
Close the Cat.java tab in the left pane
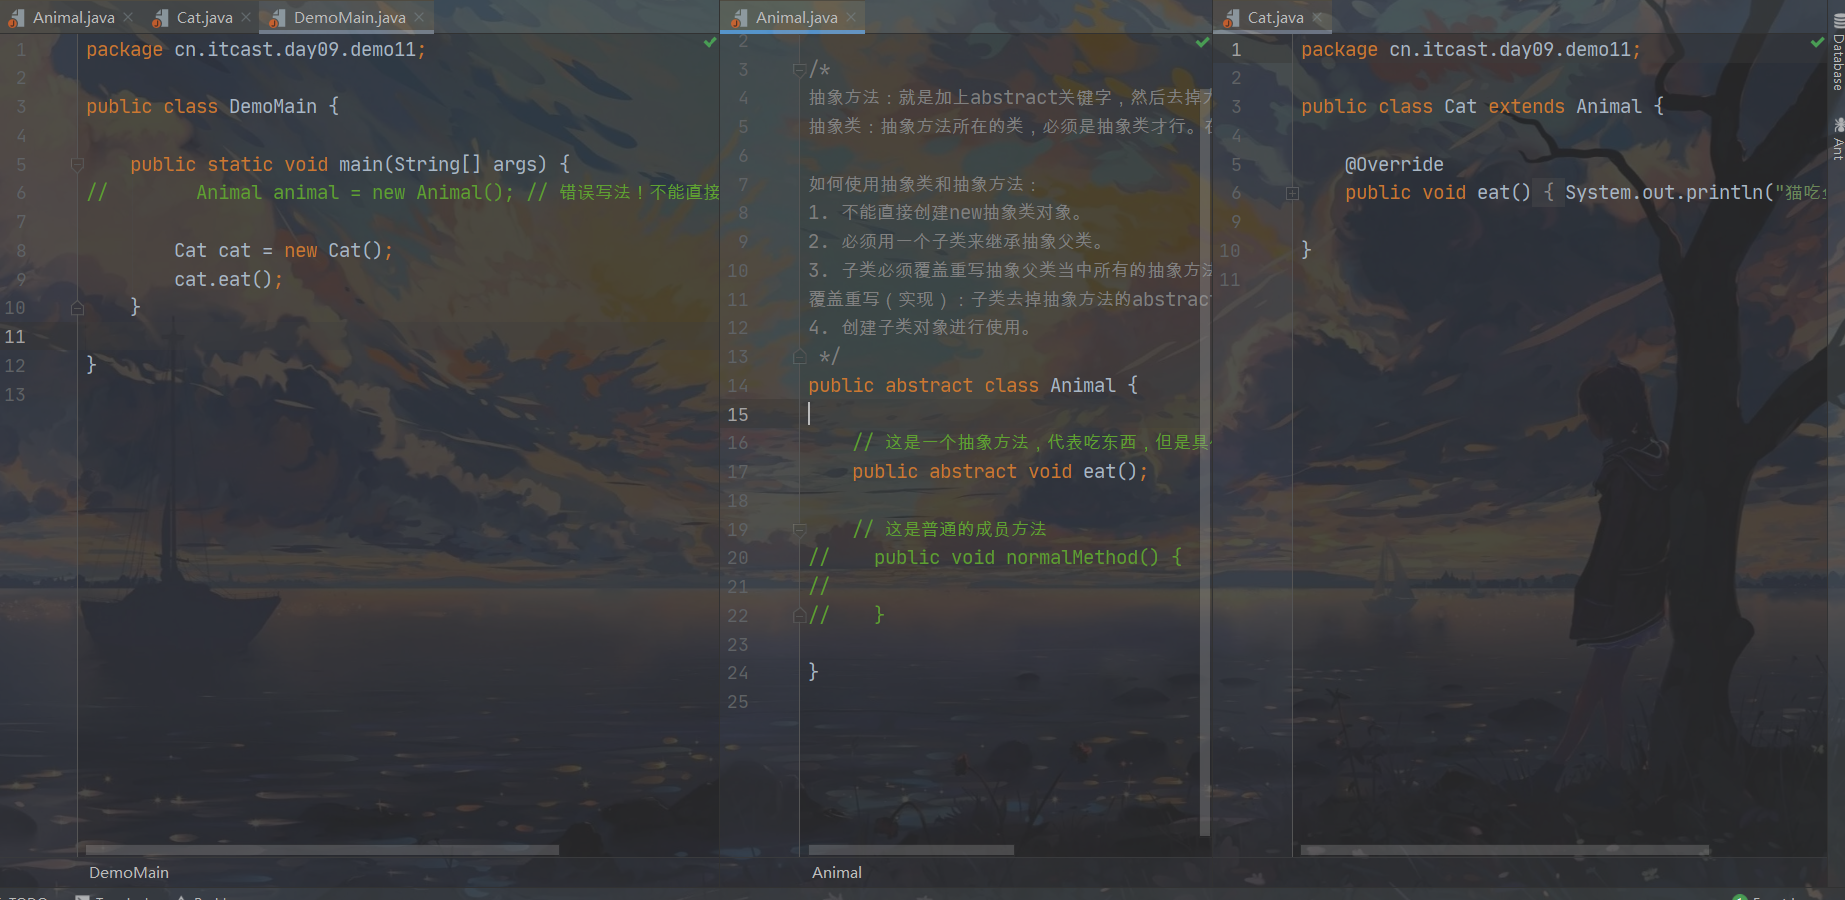click(246, 17)
